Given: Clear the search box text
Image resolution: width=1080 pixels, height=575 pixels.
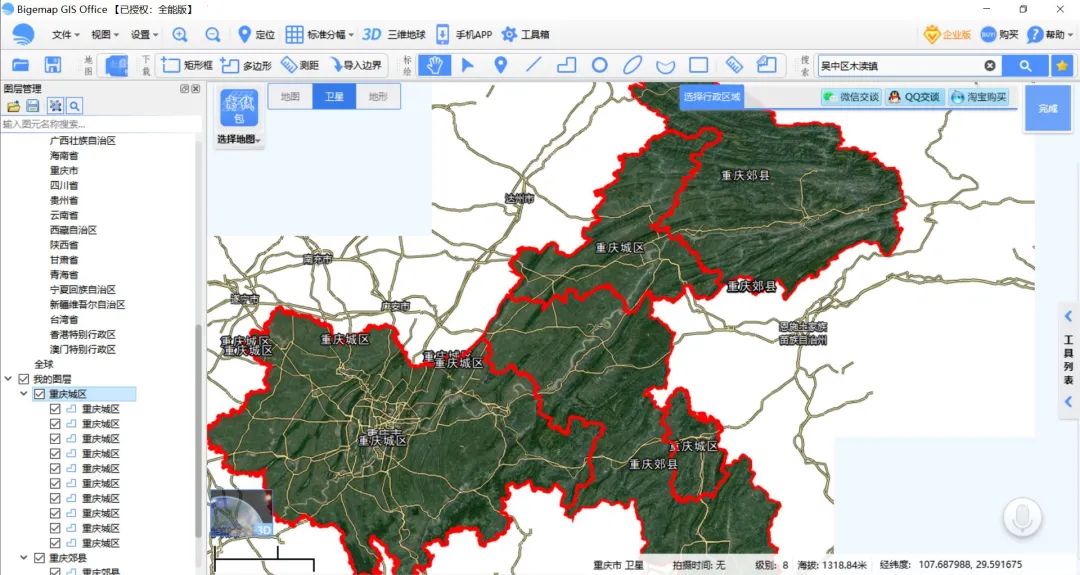Looking at the screenshot, I should [x=990, y=66].
